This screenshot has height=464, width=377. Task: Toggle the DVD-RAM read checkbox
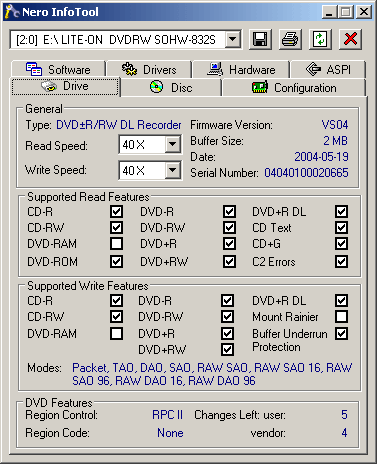(x=116, y=244)
